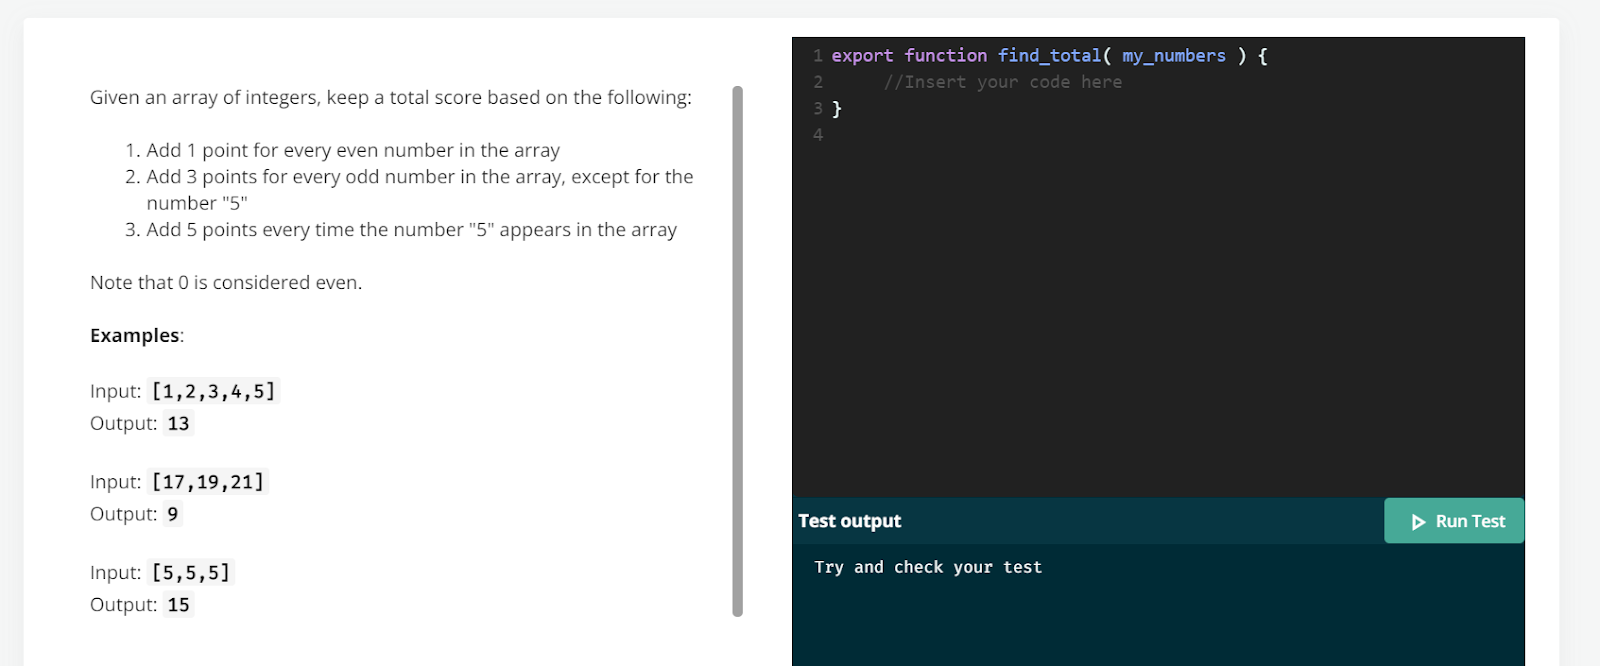Click the problem description vertical scrollbar
The image size is (1600, 666).
click(x=737, y=350)
